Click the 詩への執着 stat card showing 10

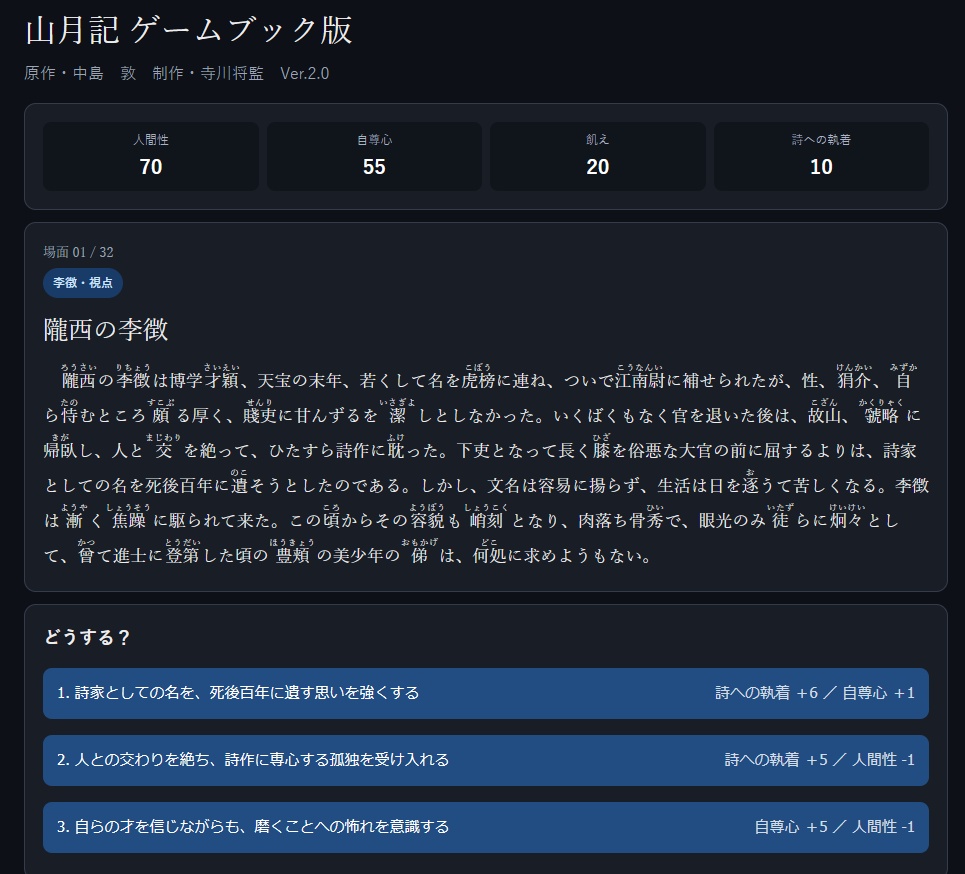(821, 156)
